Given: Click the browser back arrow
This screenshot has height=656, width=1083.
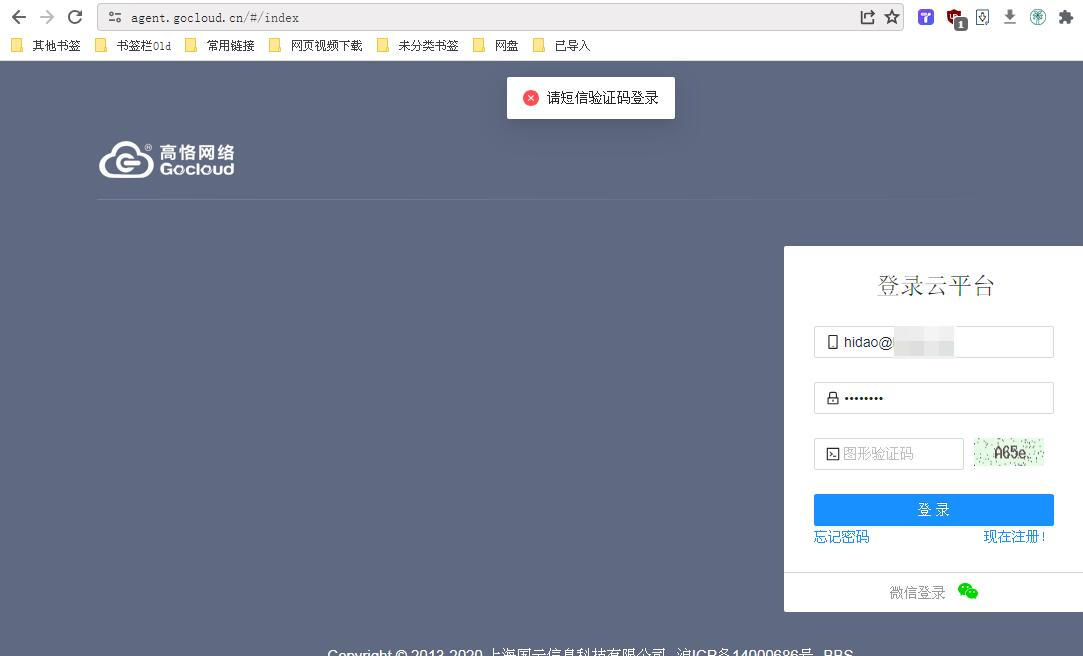Looking at the screenshot, I should pyautogui.click(x=19, y=17).
